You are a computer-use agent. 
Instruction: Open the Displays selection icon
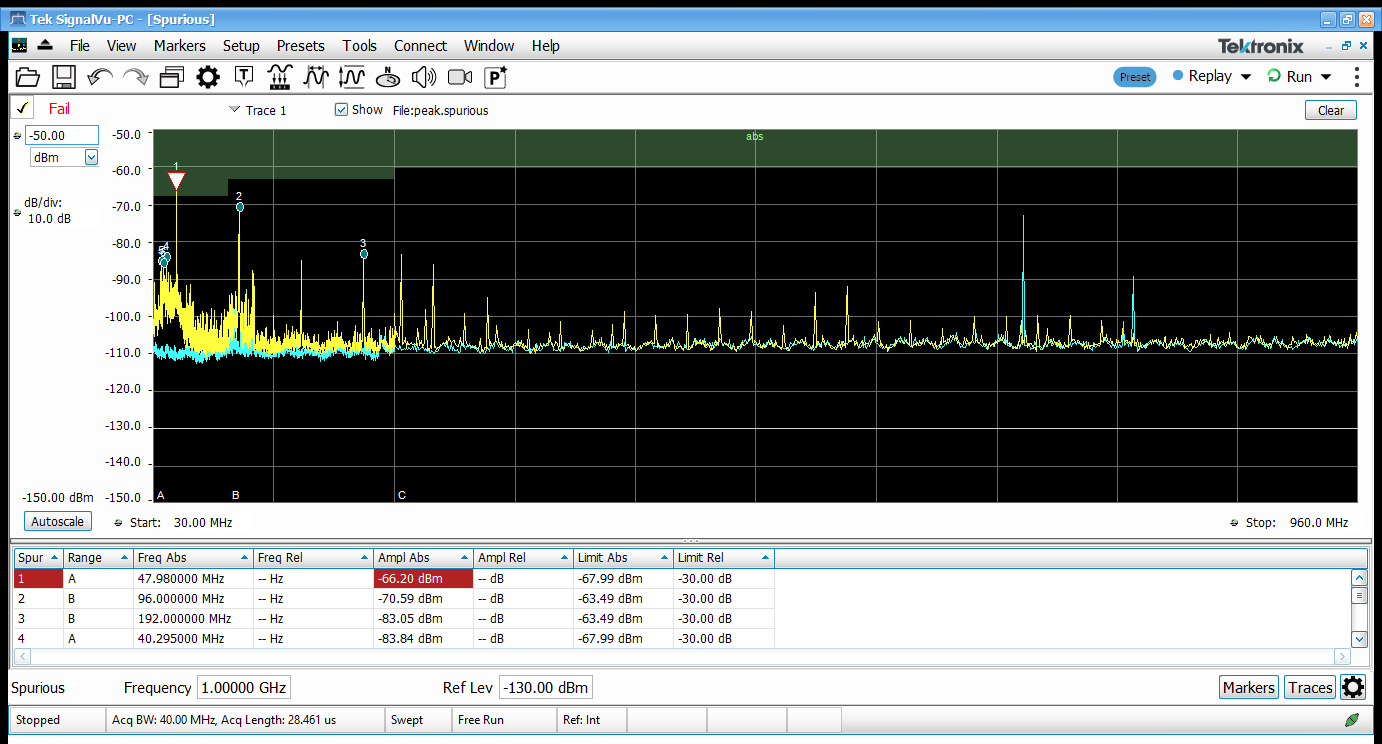(171, 76)
